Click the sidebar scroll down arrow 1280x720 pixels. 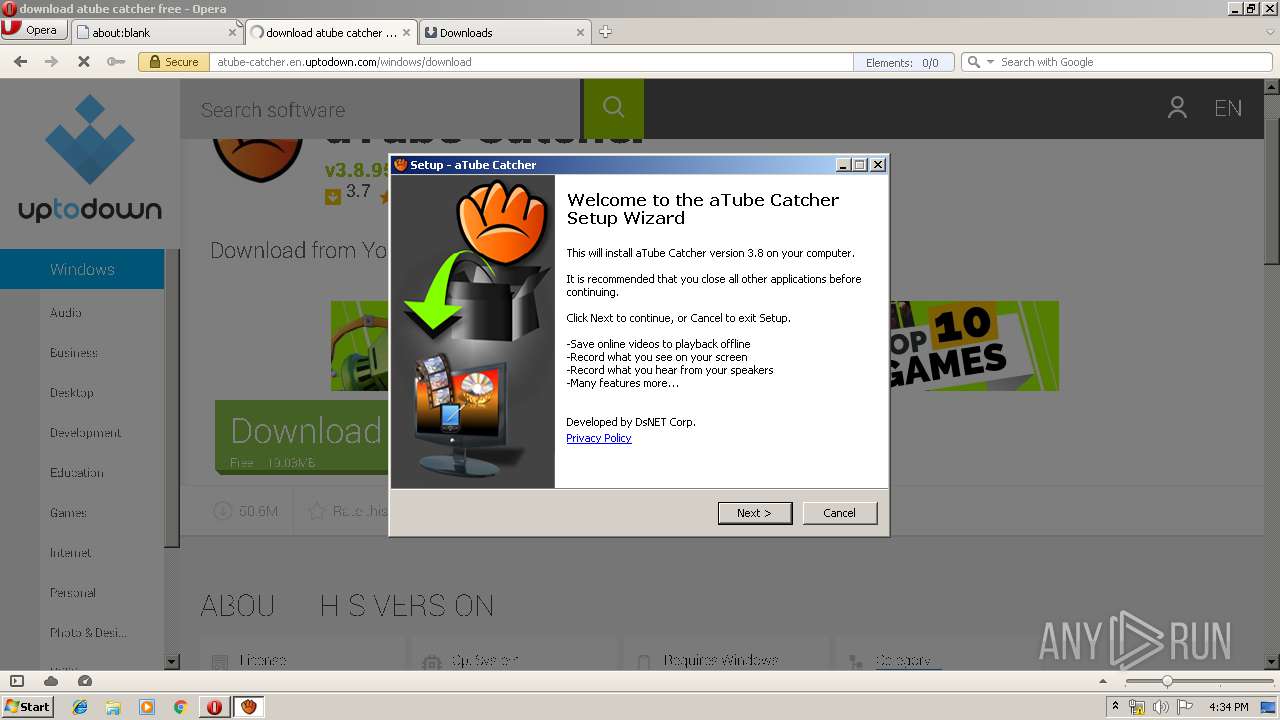pyautogui.click(x=172, y=661)
